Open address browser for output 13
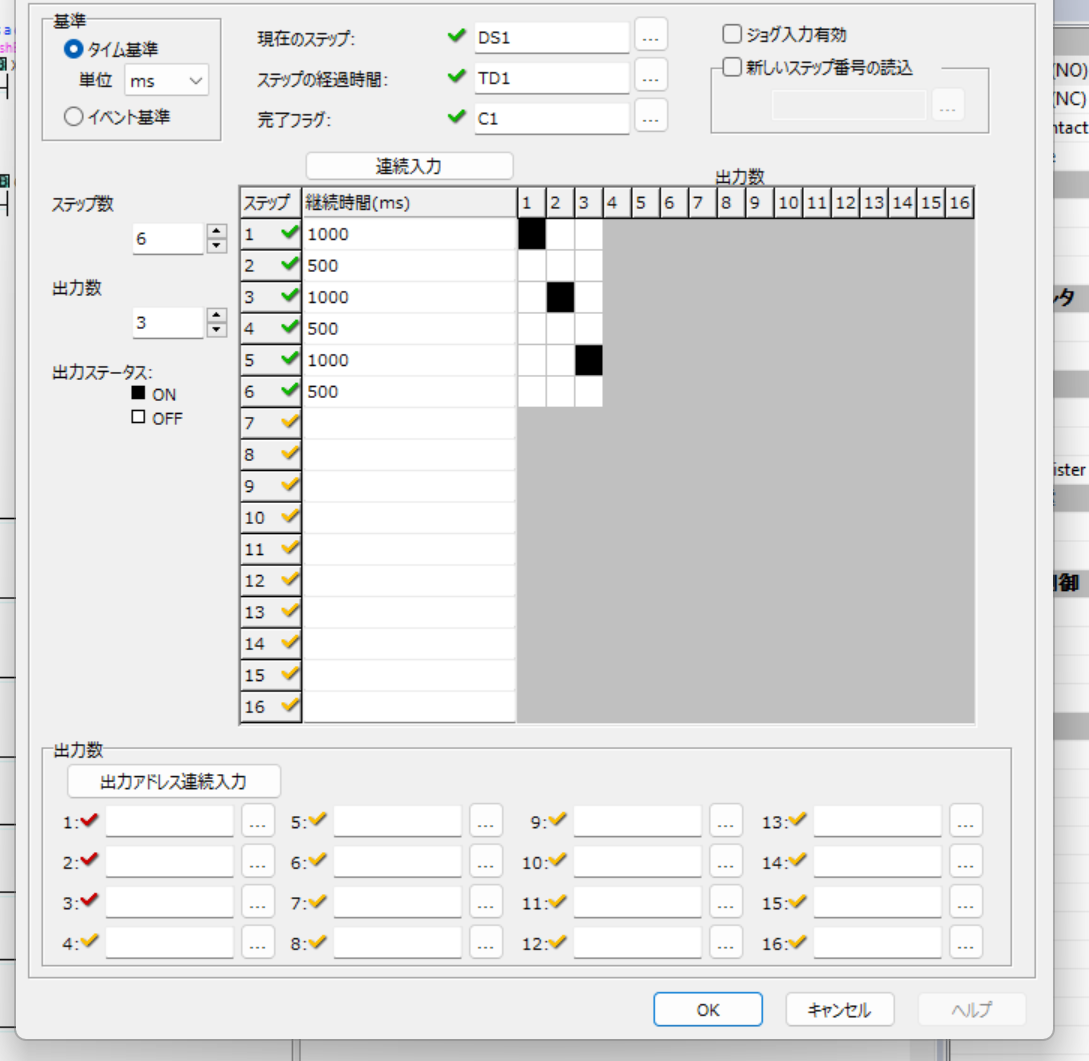The height and width of the screenshot is (1061, 1089). click(966, 821)
